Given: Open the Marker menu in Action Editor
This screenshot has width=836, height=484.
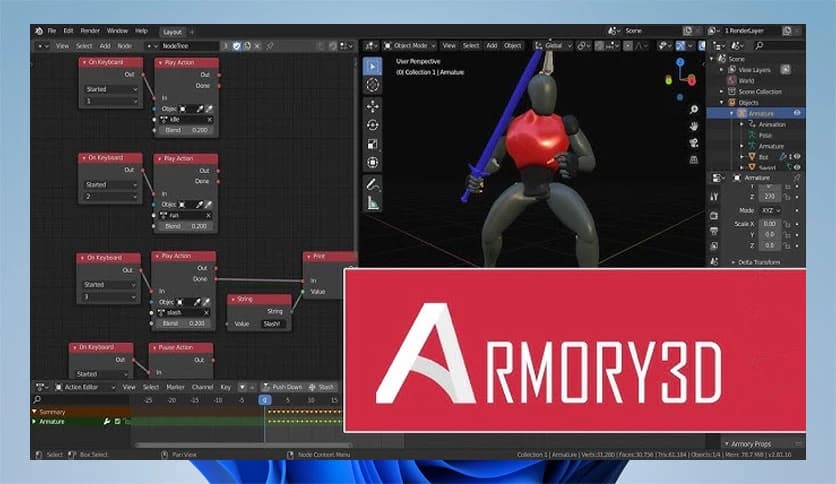Looking at the screenshot, I should click(174, 387).
